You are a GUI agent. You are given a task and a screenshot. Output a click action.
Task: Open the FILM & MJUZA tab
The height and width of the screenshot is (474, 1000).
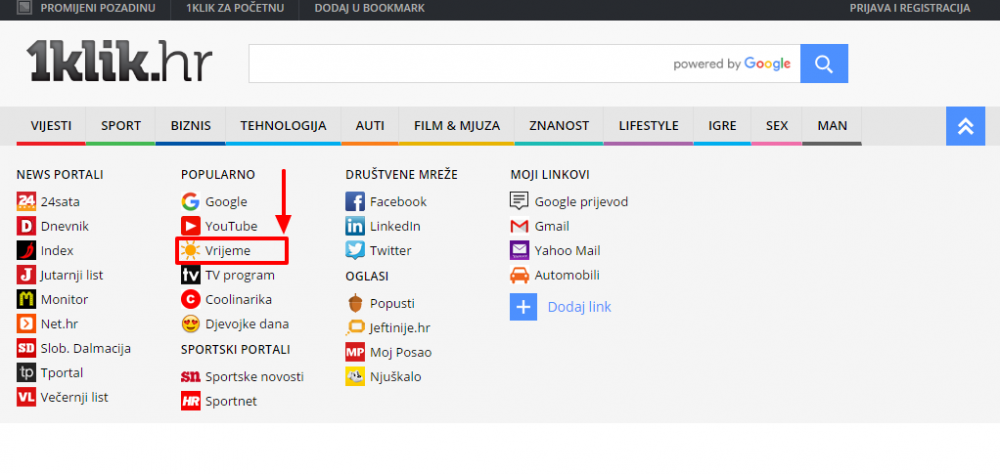(457, 126)
